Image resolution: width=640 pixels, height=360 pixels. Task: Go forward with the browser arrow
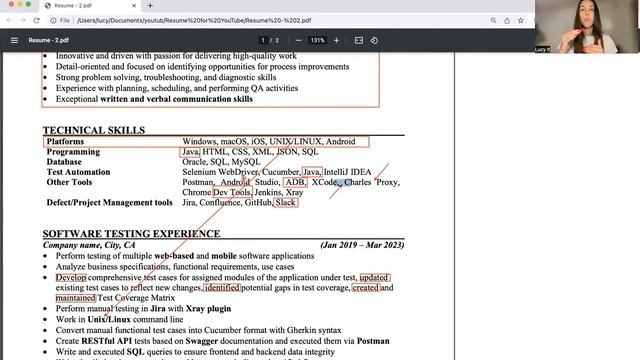click(x=23, y=20)
